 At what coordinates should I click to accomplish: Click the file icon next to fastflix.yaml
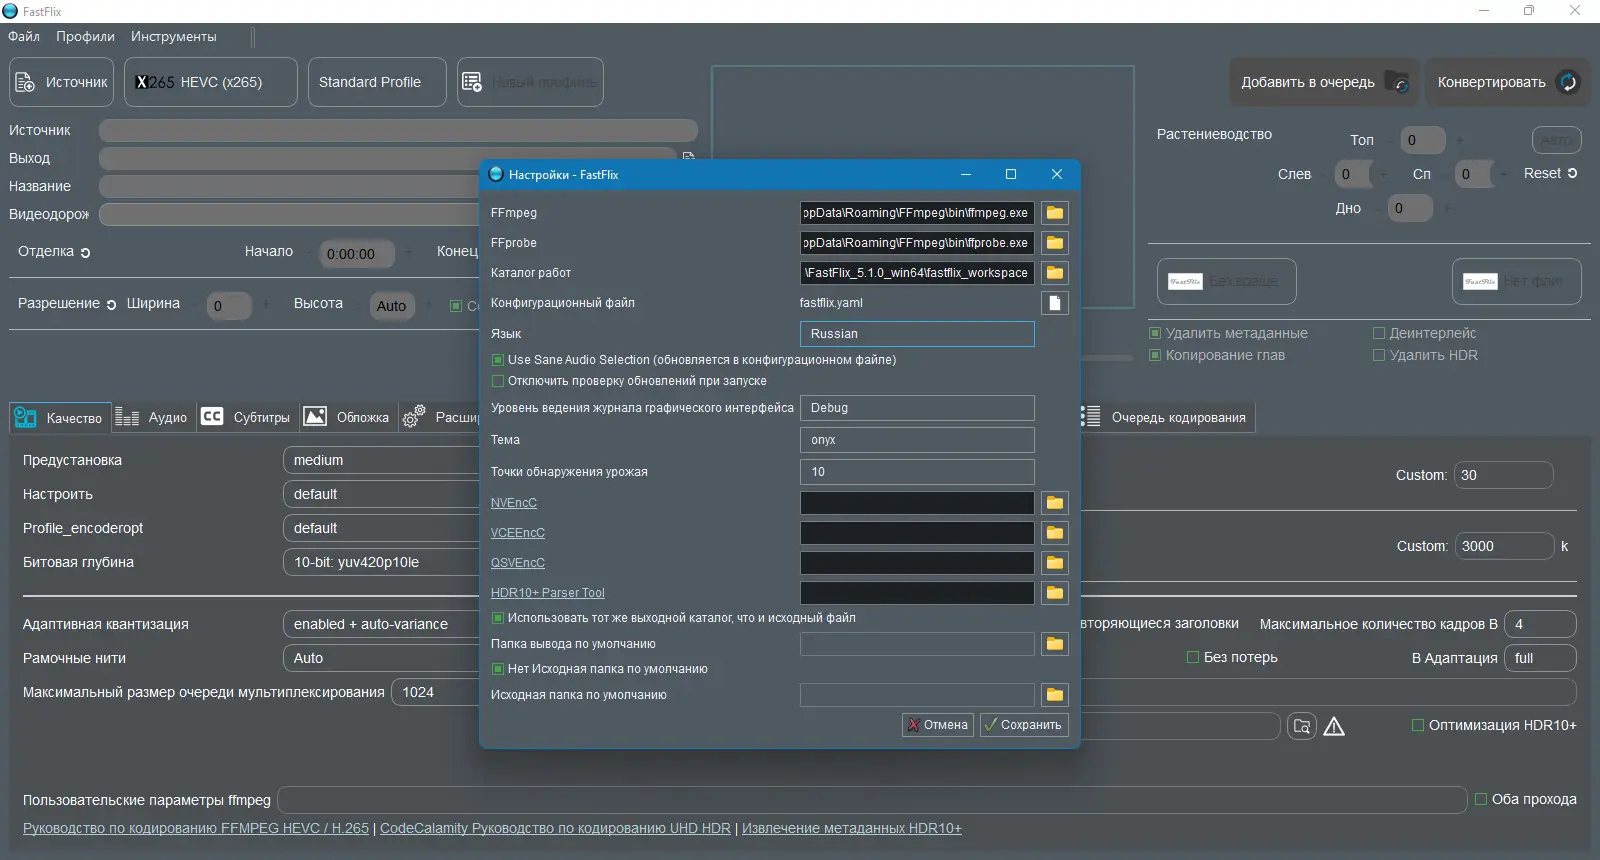click(x=1055, y=303)
